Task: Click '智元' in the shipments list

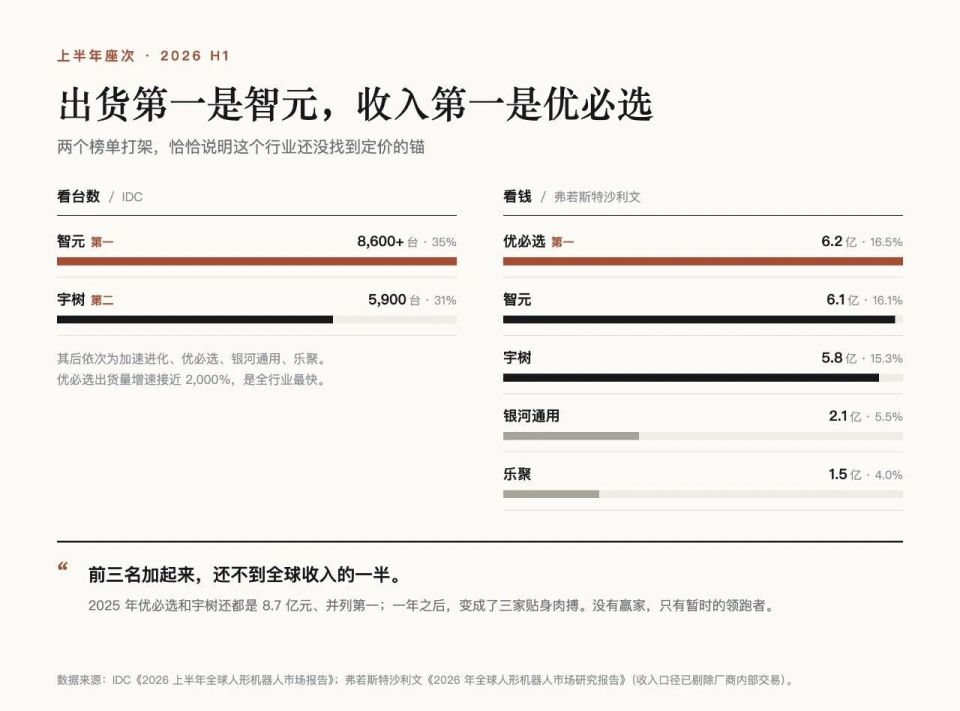Action: click(x=71, y=241)
